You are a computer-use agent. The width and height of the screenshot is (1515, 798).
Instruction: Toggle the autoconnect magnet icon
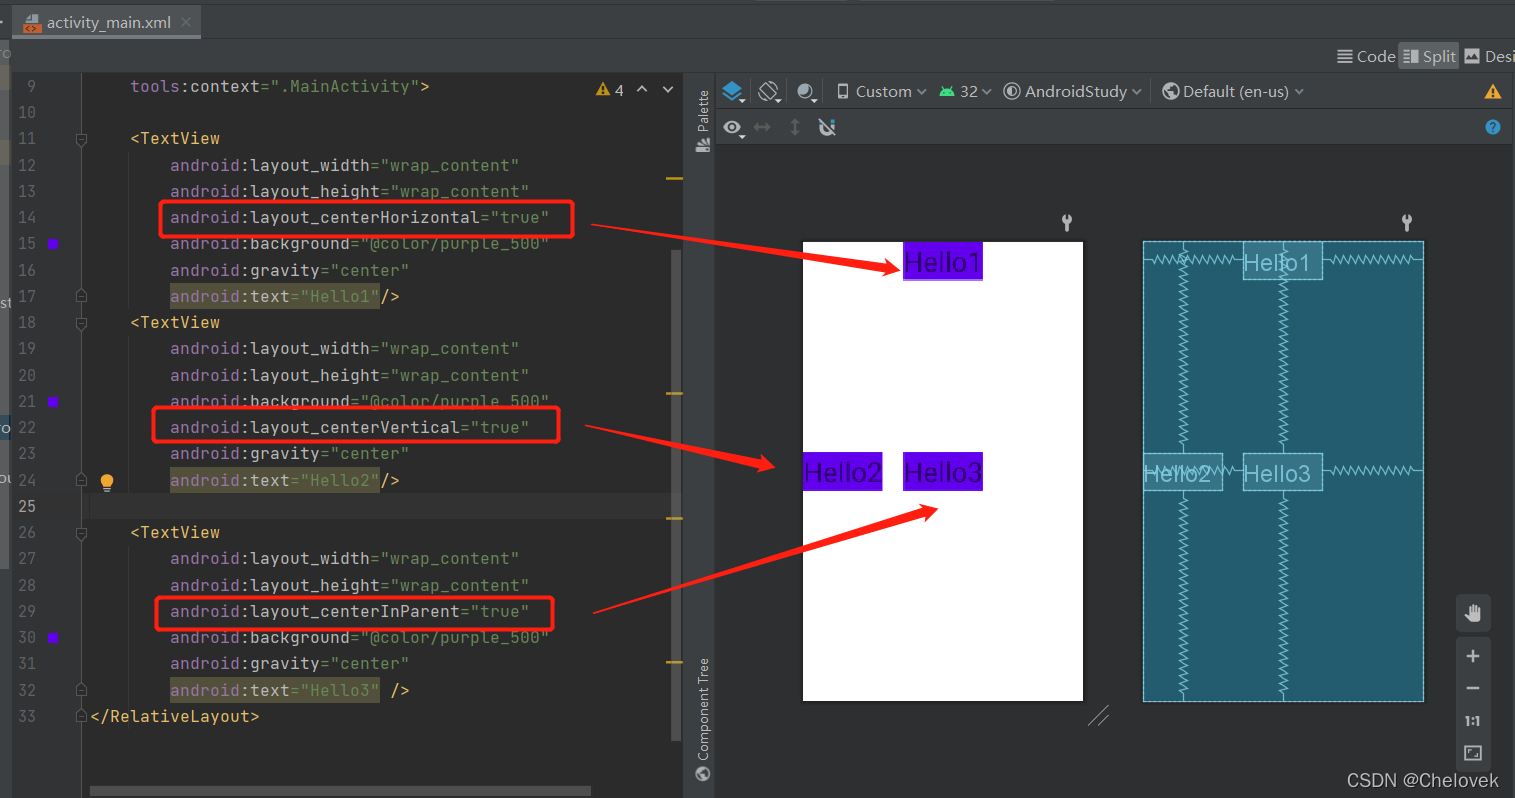click(x=827, y=127)
